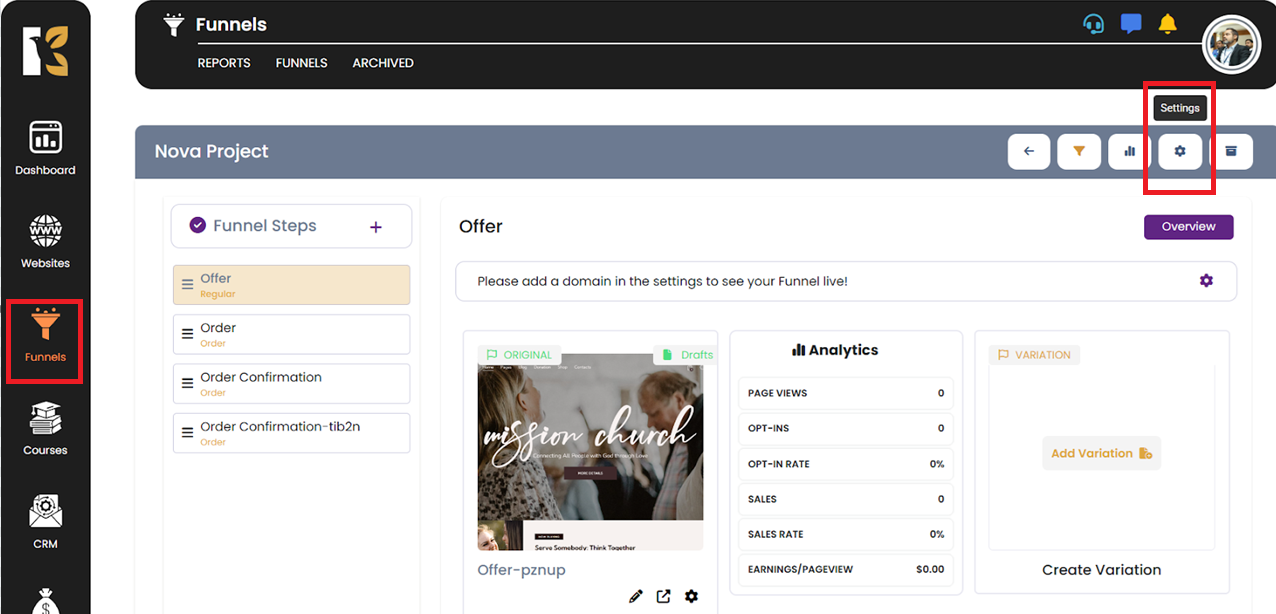
Task: Click the archive funnel button
Action: point(1231,151)
